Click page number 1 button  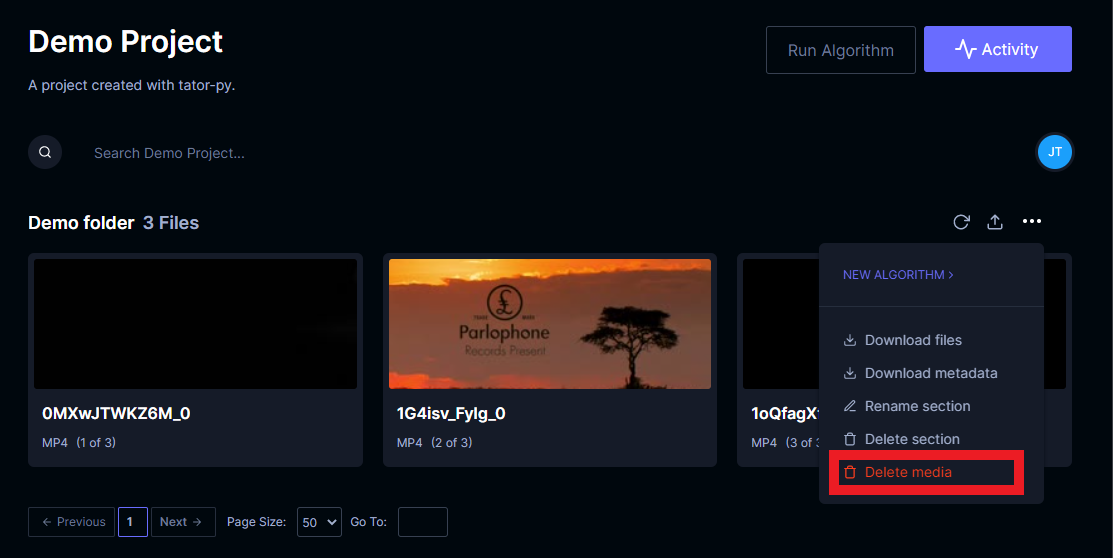pyautogui.click(x=133, y=522)
